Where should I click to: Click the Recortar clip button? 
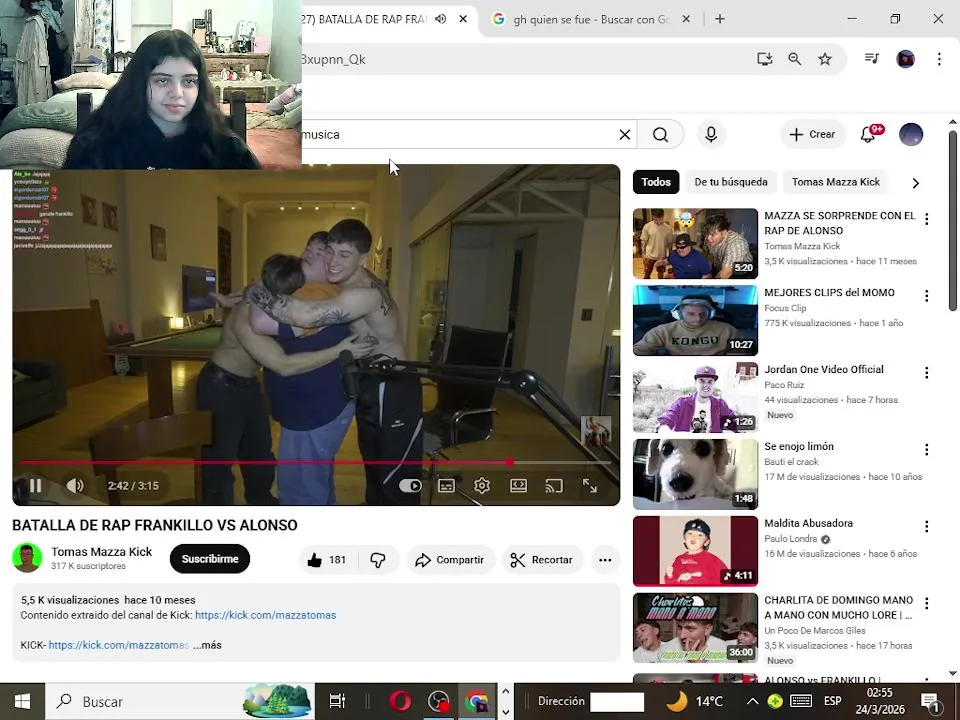pyautogui.click(x=541, y=560)
